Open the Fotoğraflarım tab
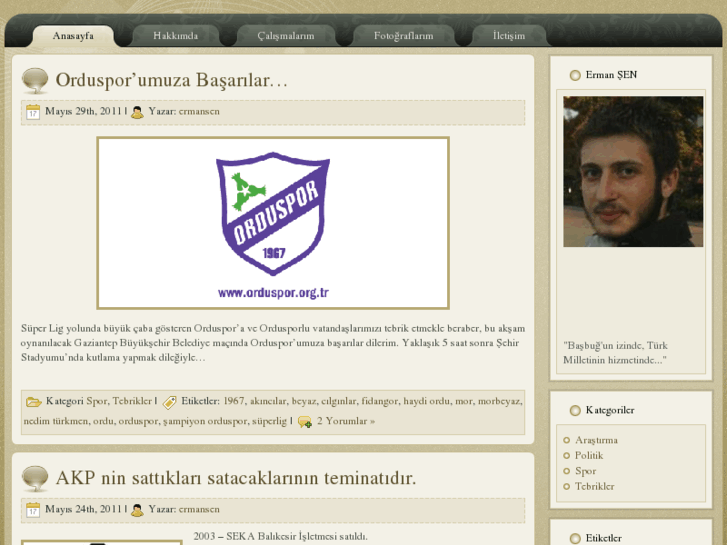The image size is (727, 545). pyautogui.click(x=403, y=36)
